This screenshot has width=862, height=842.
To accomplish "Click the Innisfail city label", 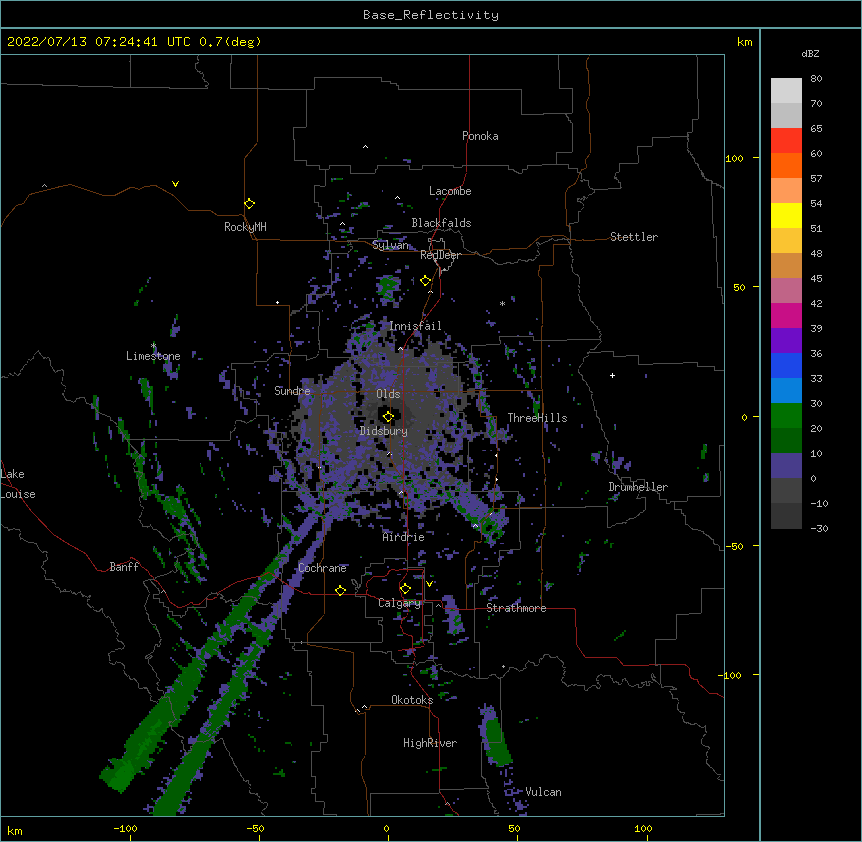I will click(x=415, y=326).
